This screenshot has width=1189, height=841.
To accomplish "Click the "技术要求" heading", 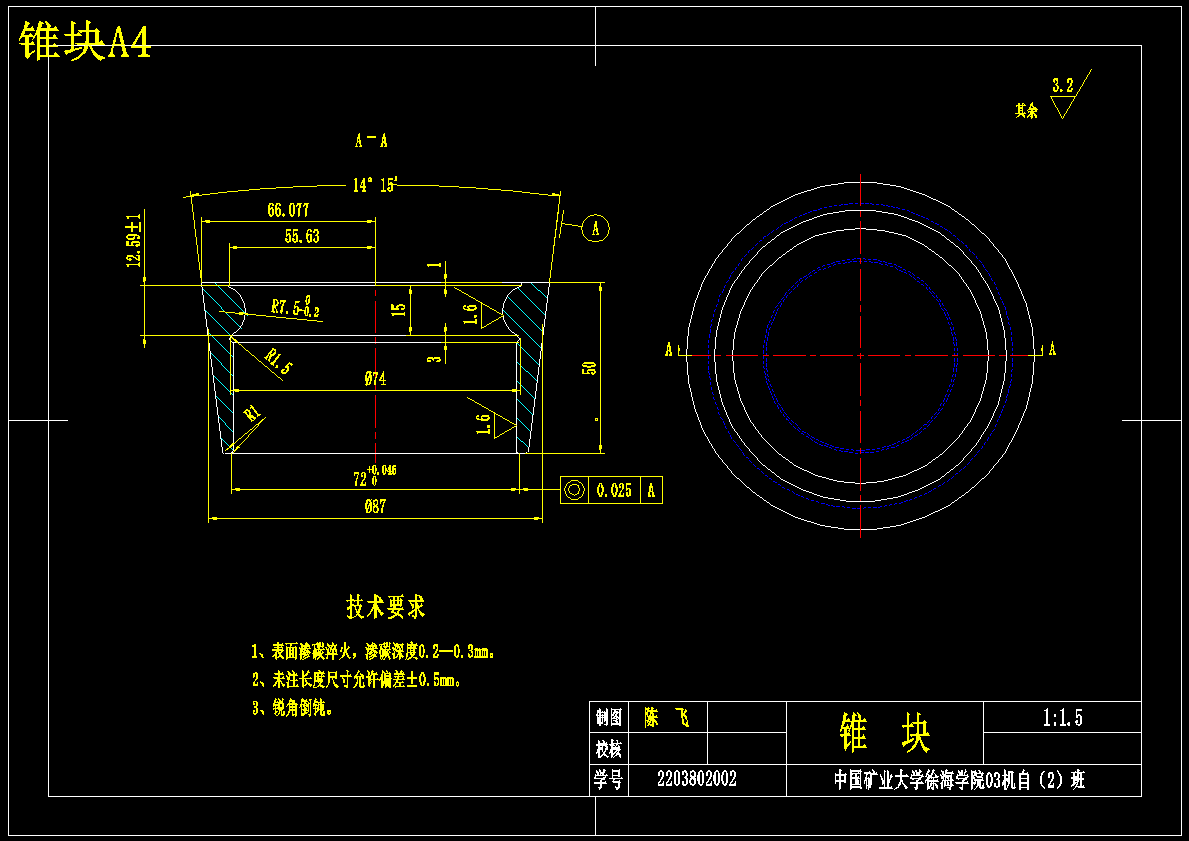I will (x=385, y=607).
